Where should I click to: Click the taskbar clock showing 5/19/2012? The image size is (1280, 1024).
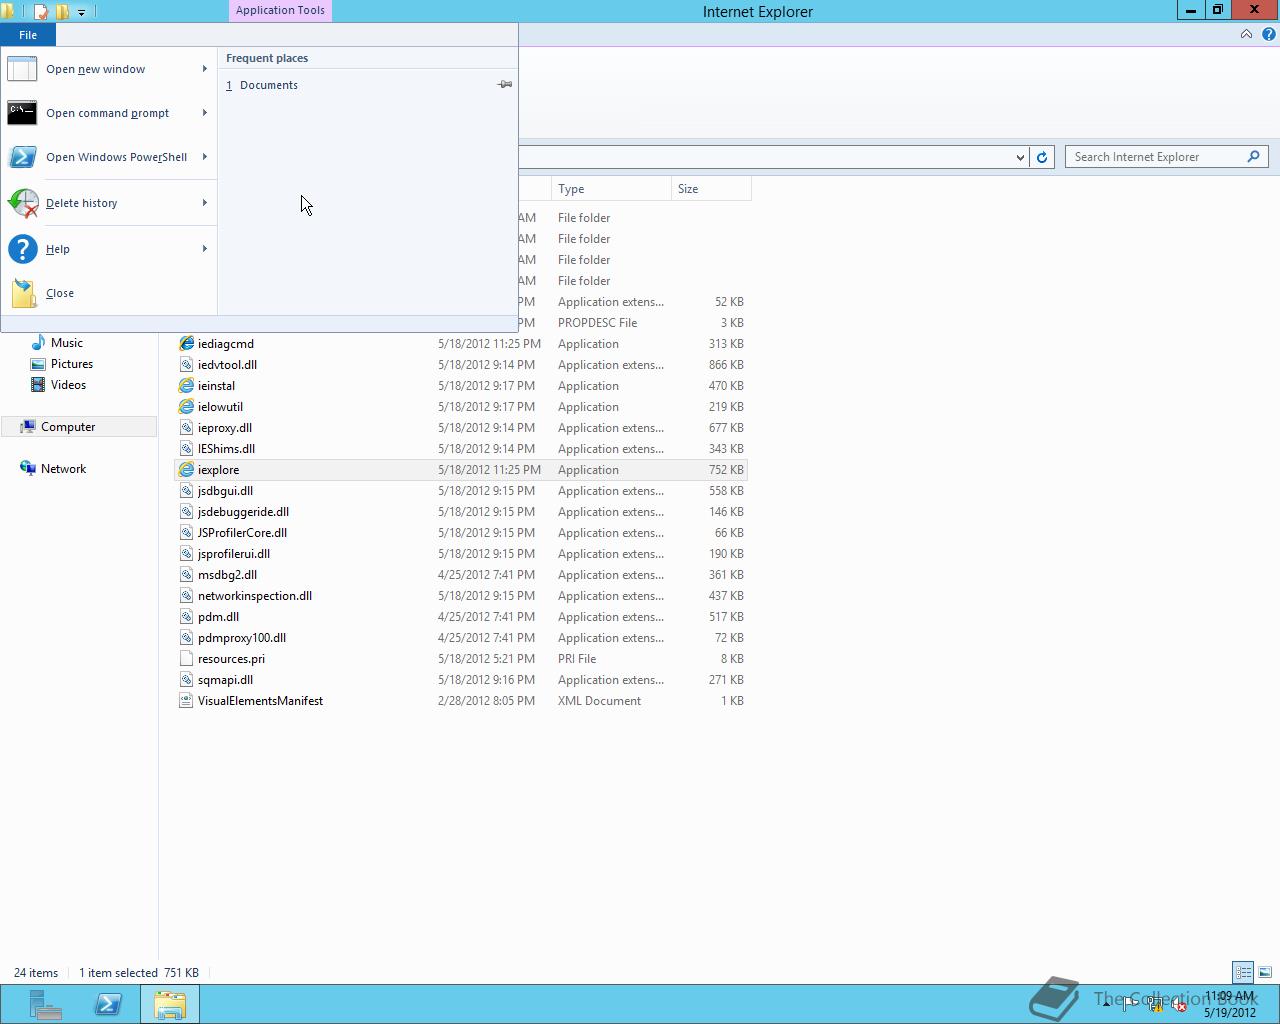coord(1230,1004)
